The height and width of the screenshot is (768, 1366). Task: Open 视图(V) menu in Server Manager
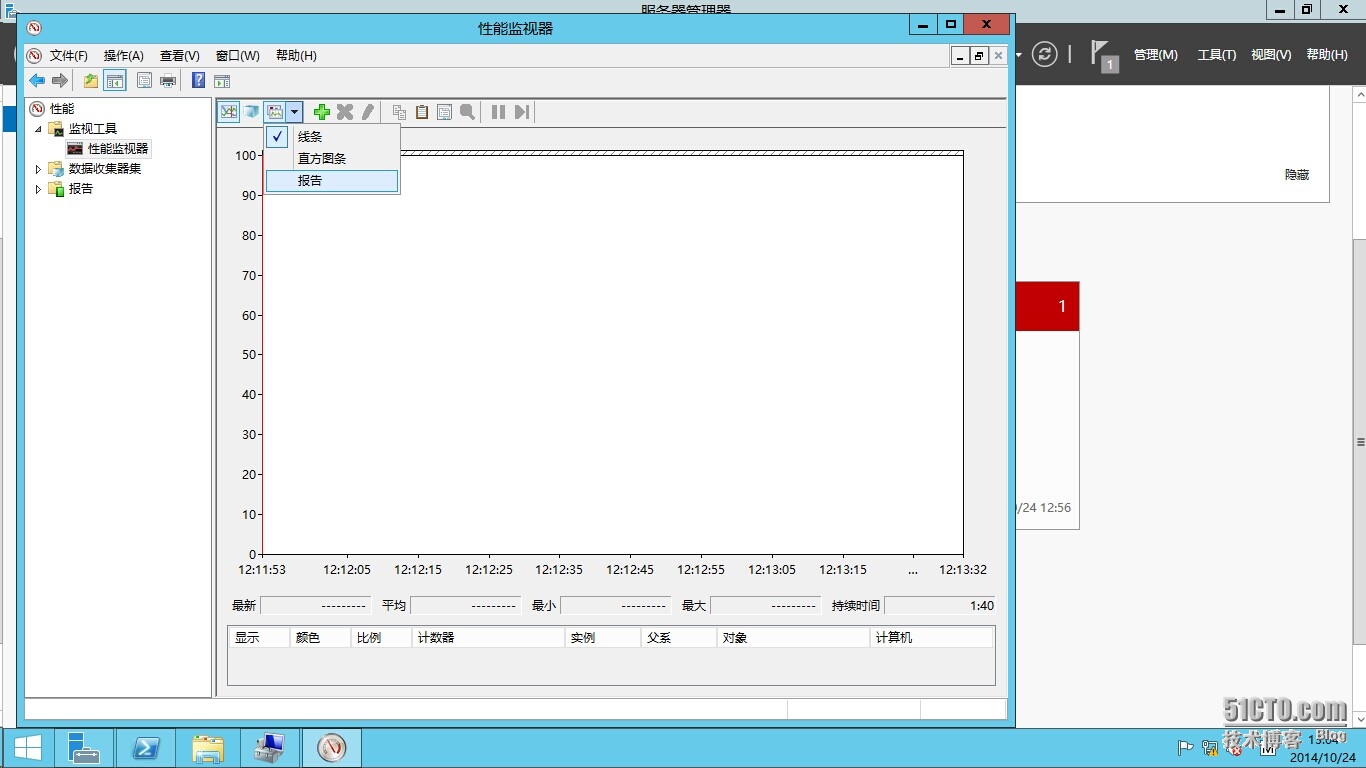click(1271, 55)
